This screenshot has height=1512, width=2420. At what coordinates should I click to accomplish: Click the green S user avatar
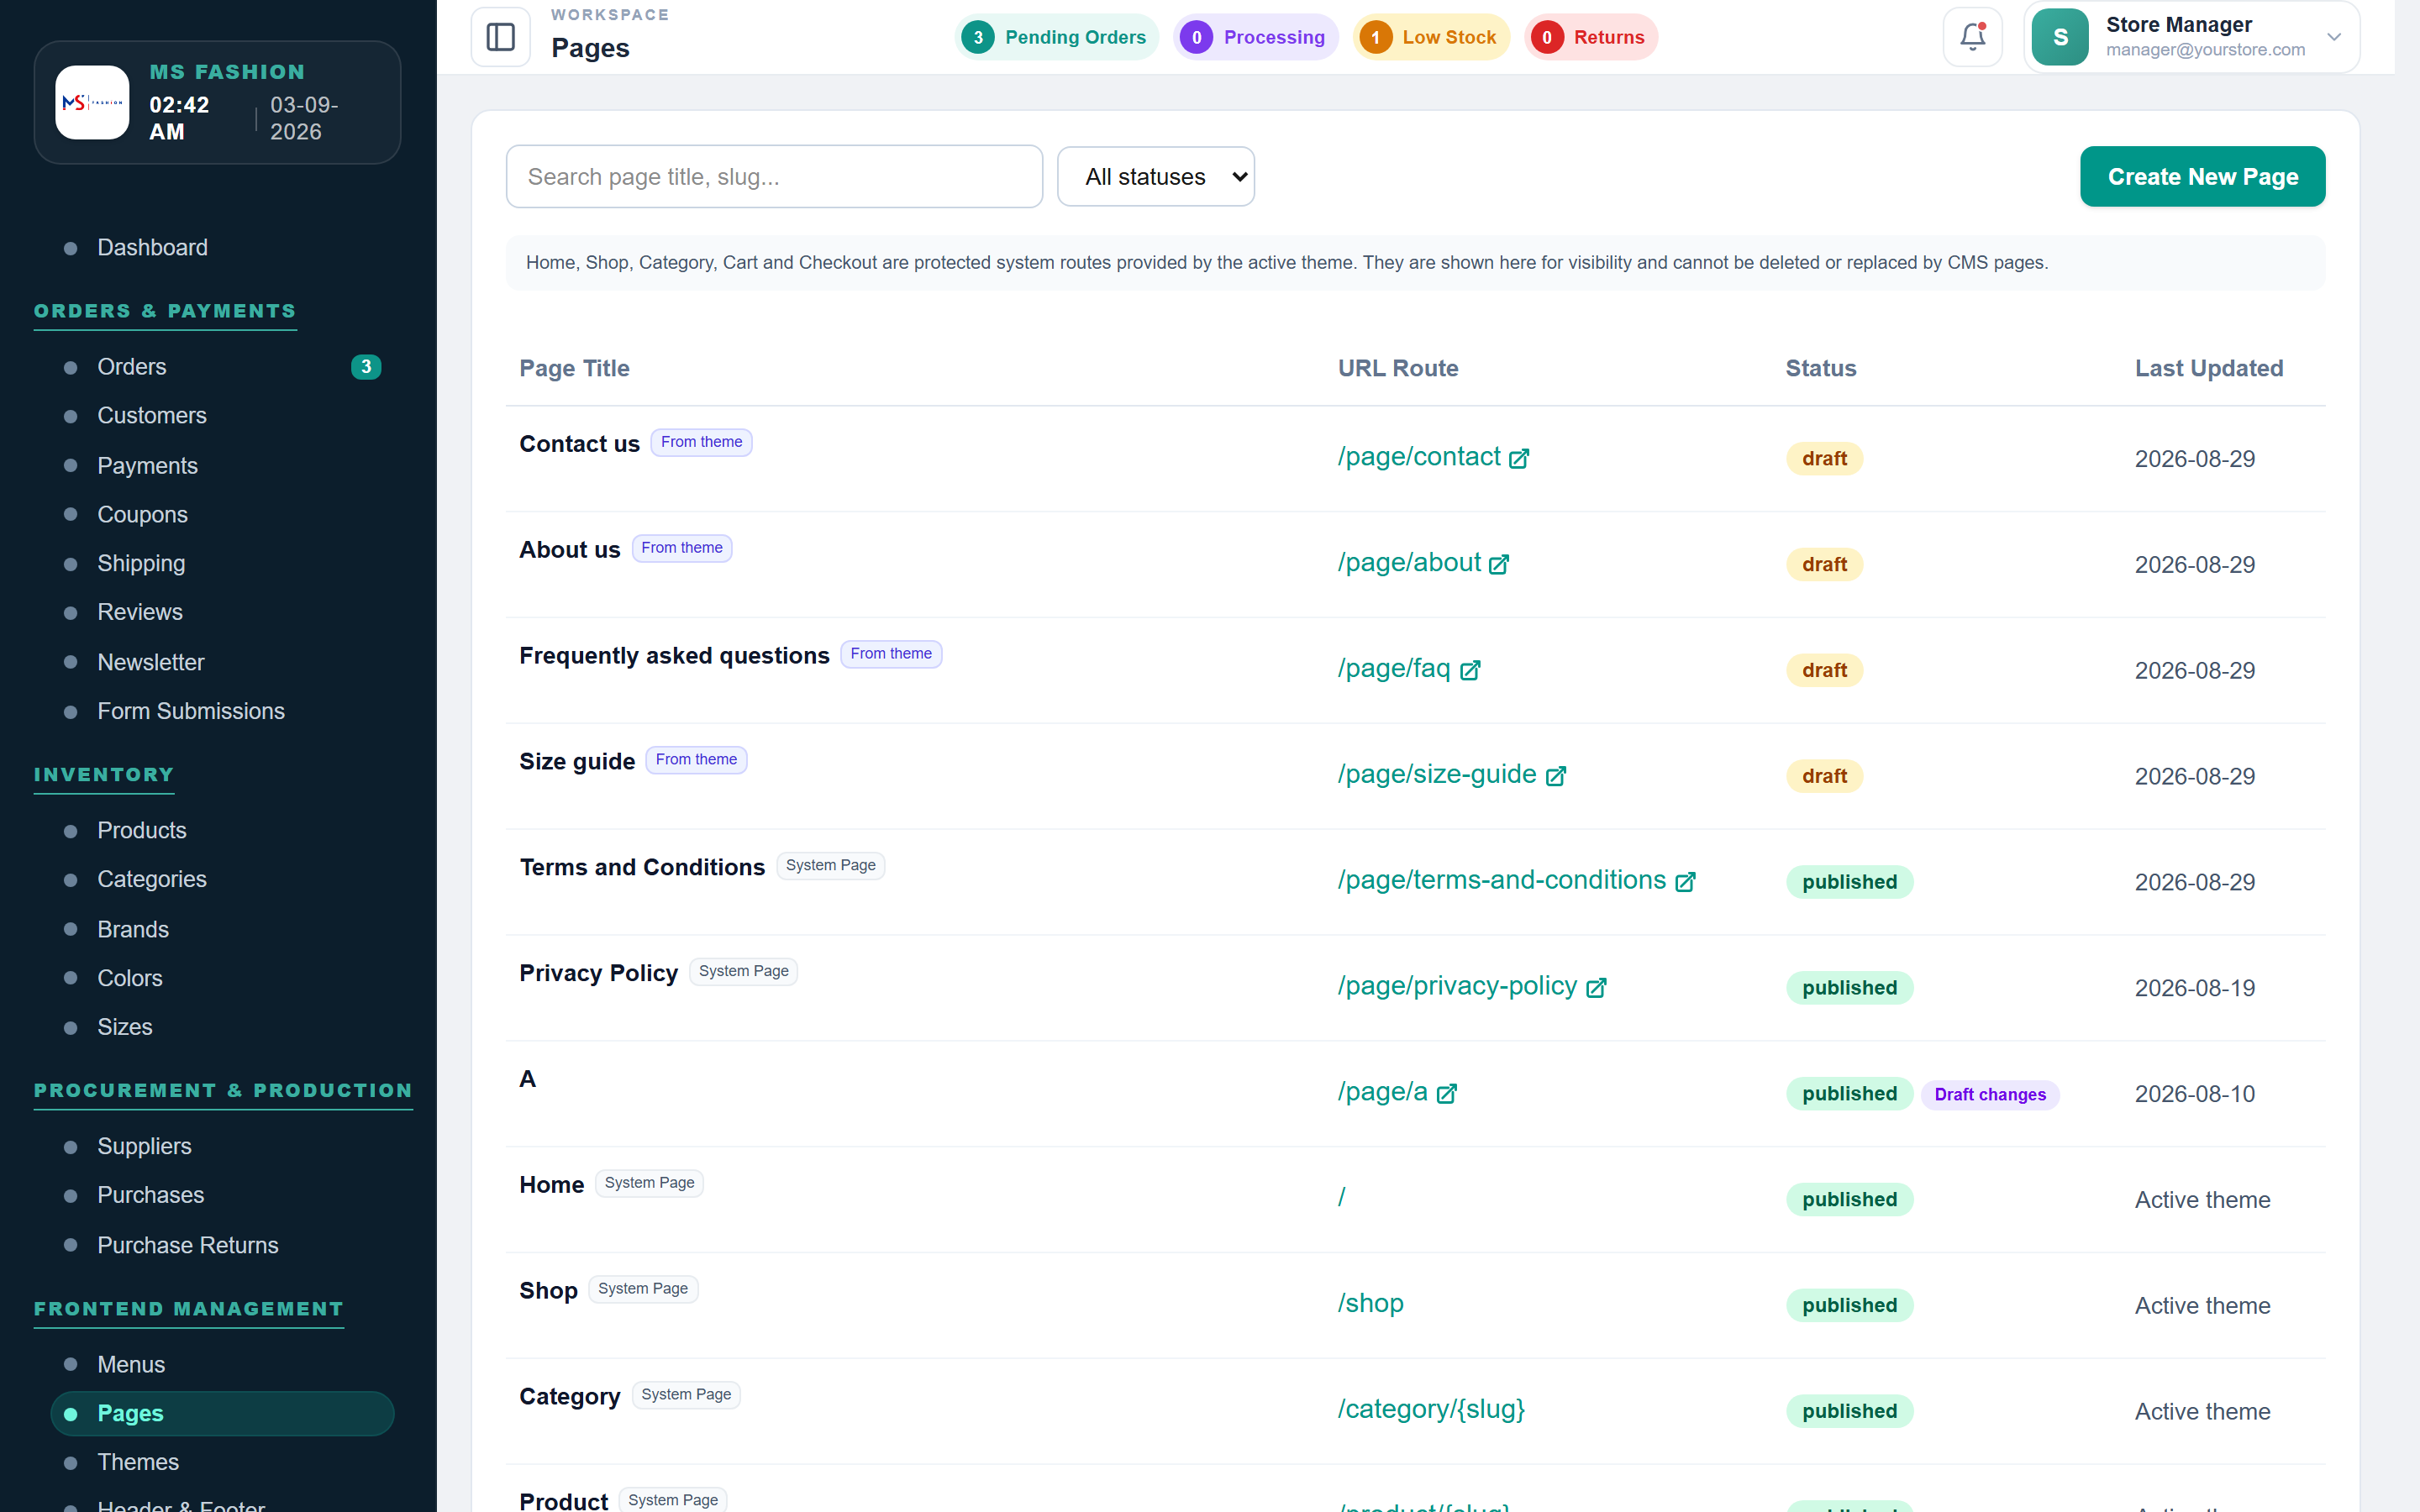(2060, 37)
